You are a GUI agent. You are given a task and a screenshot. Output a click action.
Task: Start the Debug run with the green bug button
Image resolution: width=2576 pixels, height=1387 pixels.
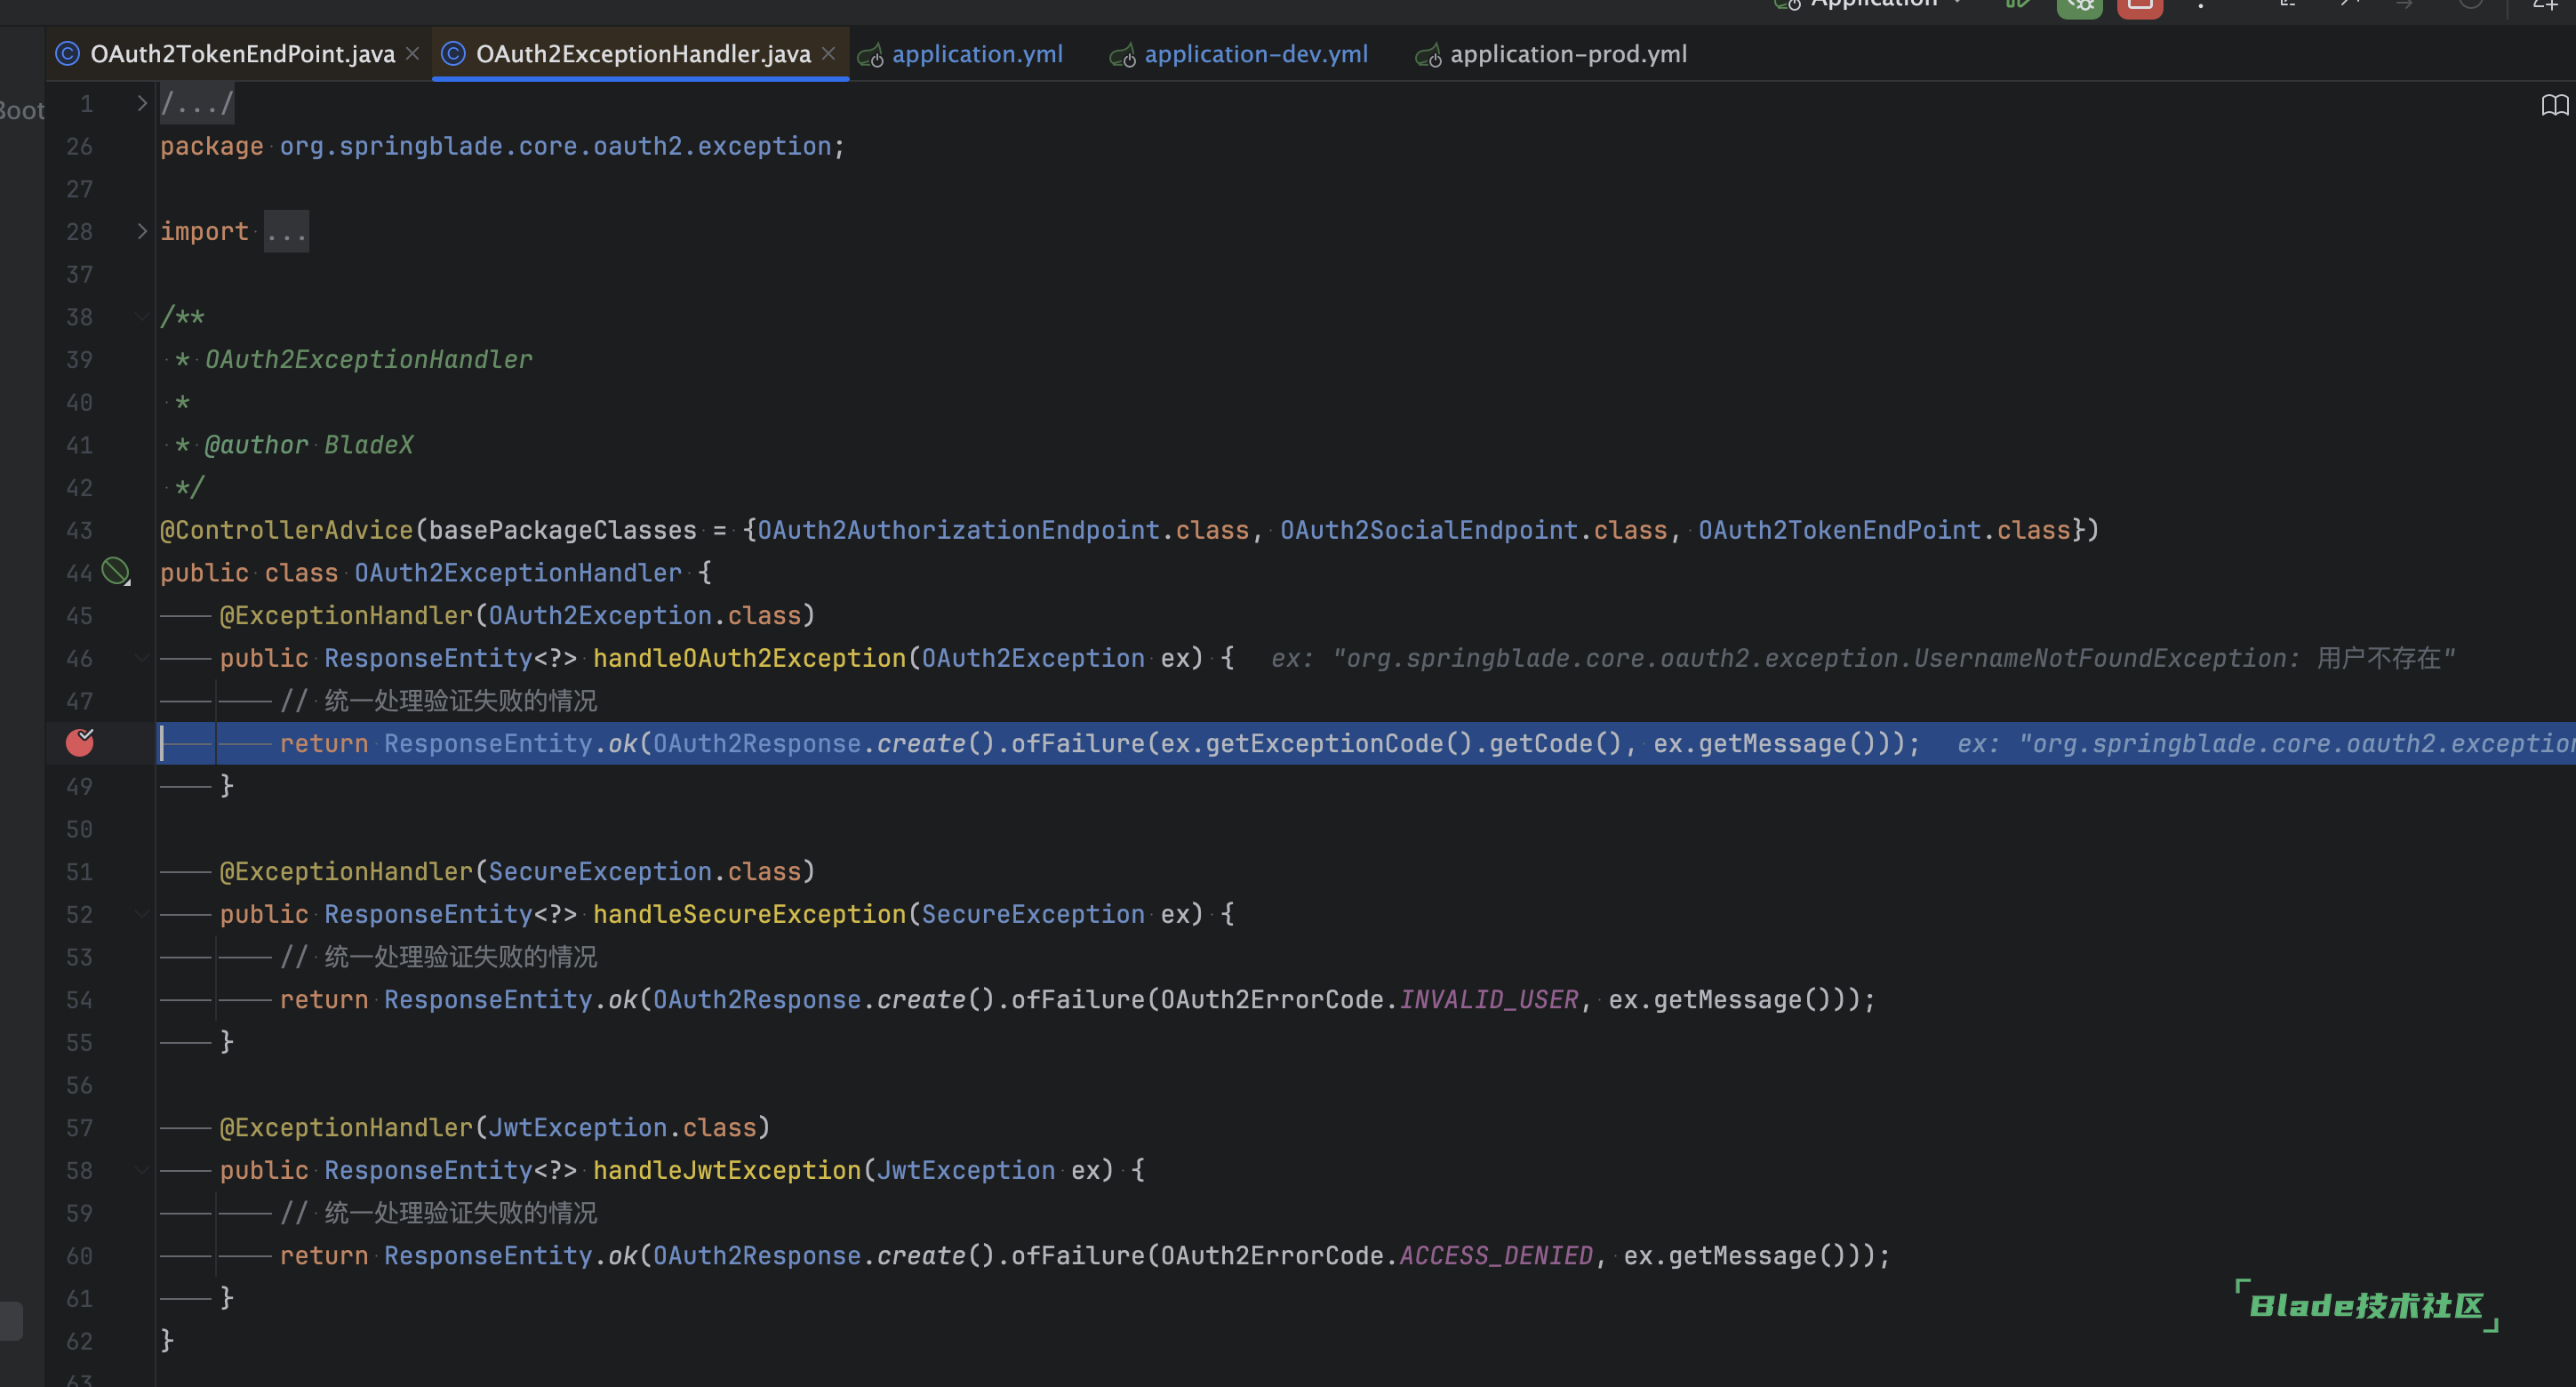coord(2079,6)
